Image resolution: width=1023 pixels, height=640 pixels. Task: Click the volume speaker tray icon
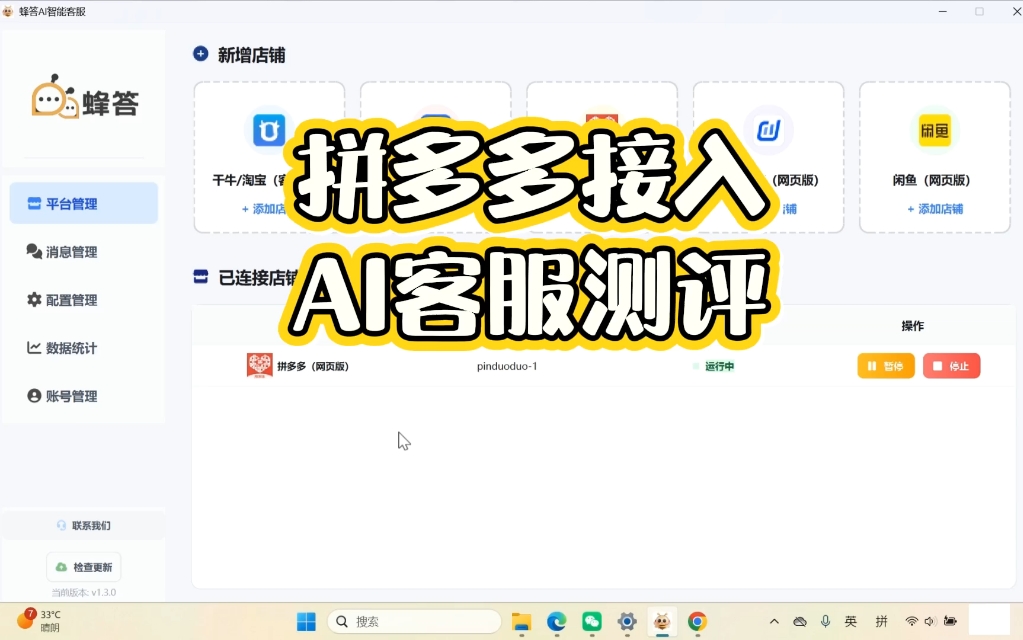[930, 621]
